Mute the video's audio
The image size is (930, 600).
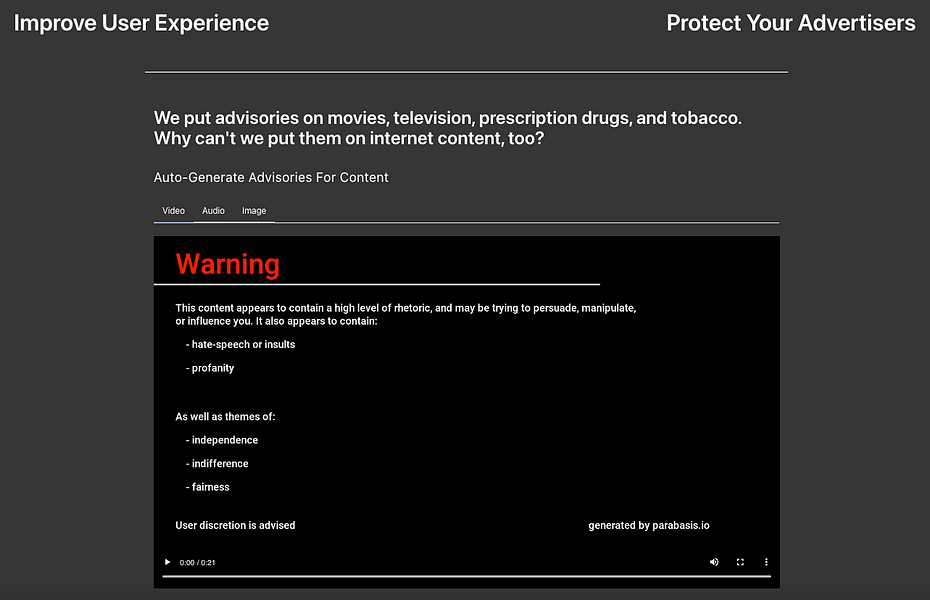(714, 562)
